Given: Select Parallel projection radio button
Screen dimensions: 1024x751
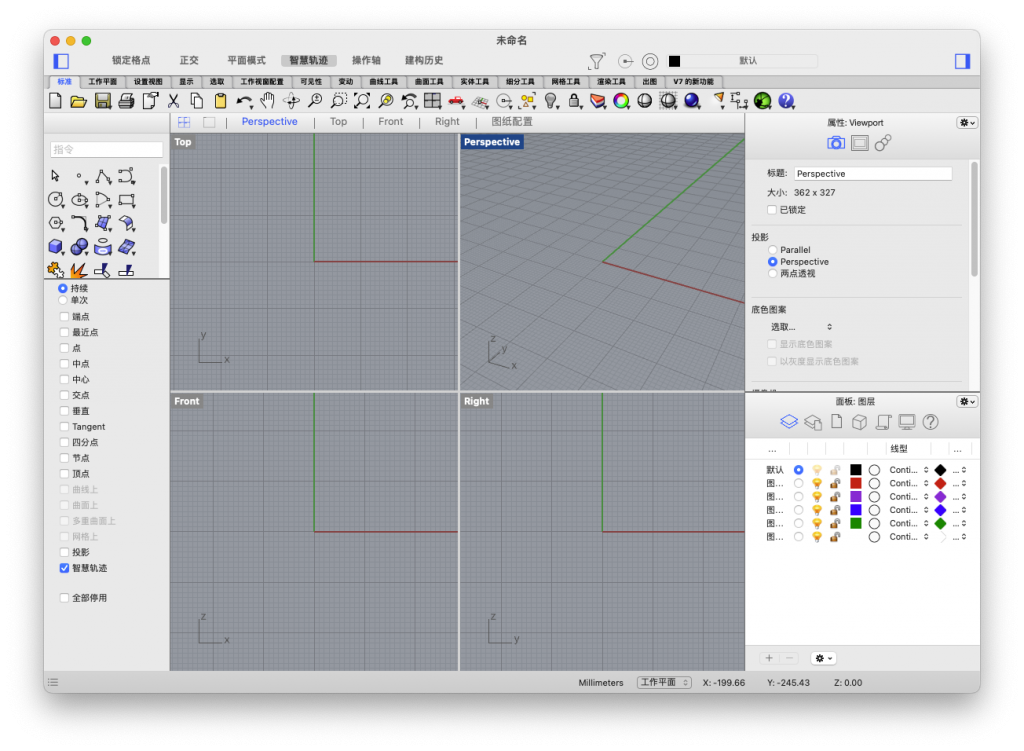Looking at the screenshot, I should 773,250.
